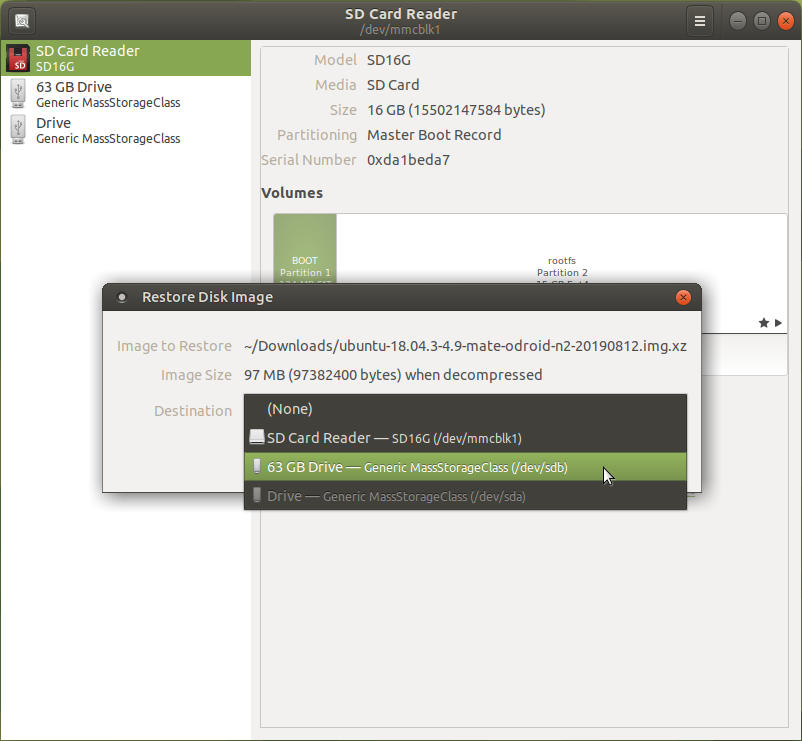Click the USB icon of sidebar 'Drive' entry
Image resolution: width=802 pixels, height=741 pixels.
pos(18,130)
